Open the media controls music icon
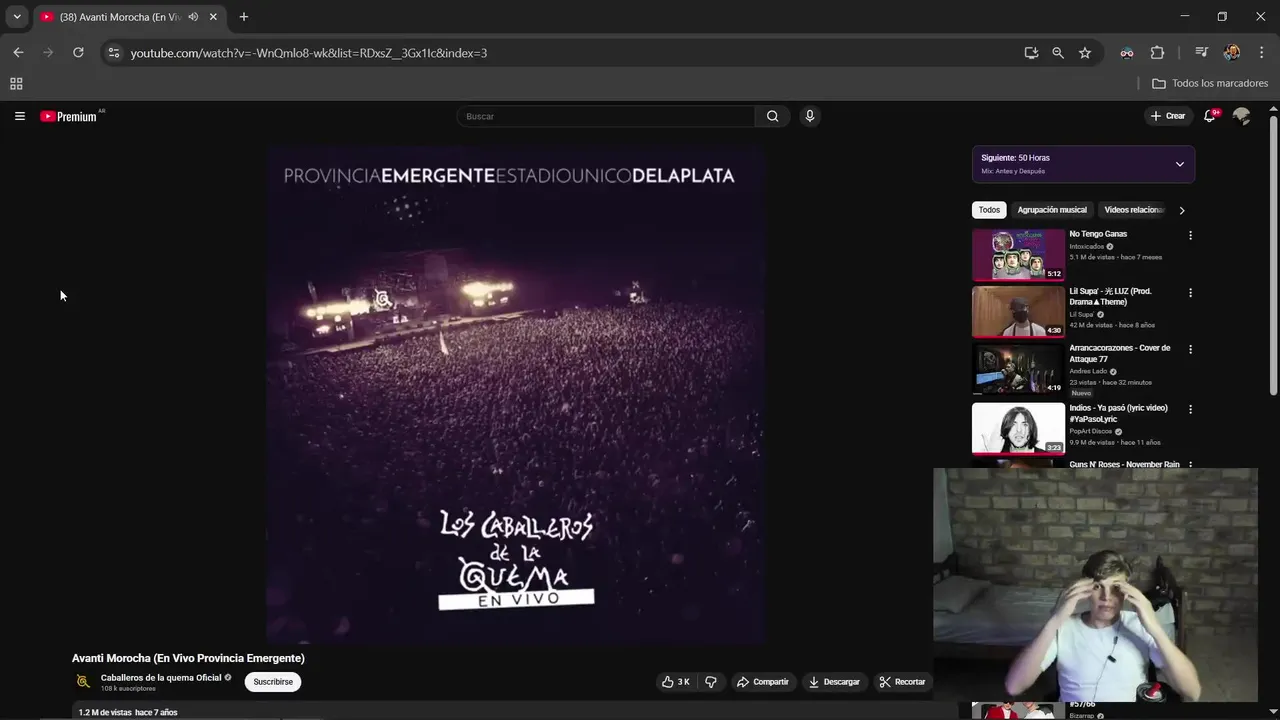 click(x=1202, y=53)
